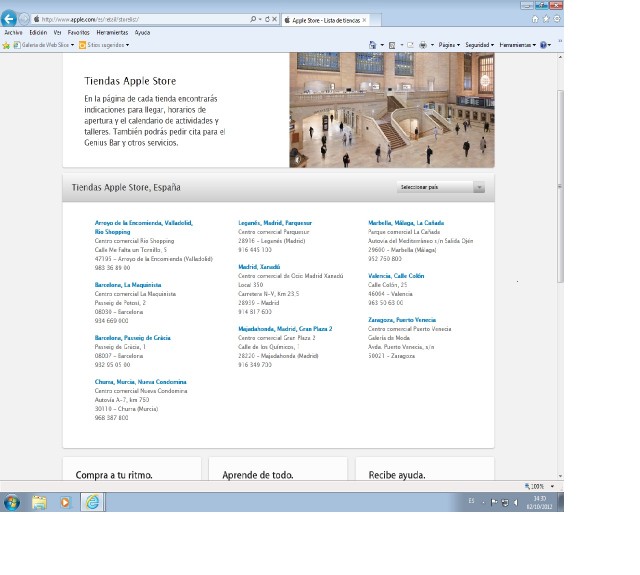The image size is (640, 575).
Task: Open the Favoritos menu
Action: tap(79, 33)
